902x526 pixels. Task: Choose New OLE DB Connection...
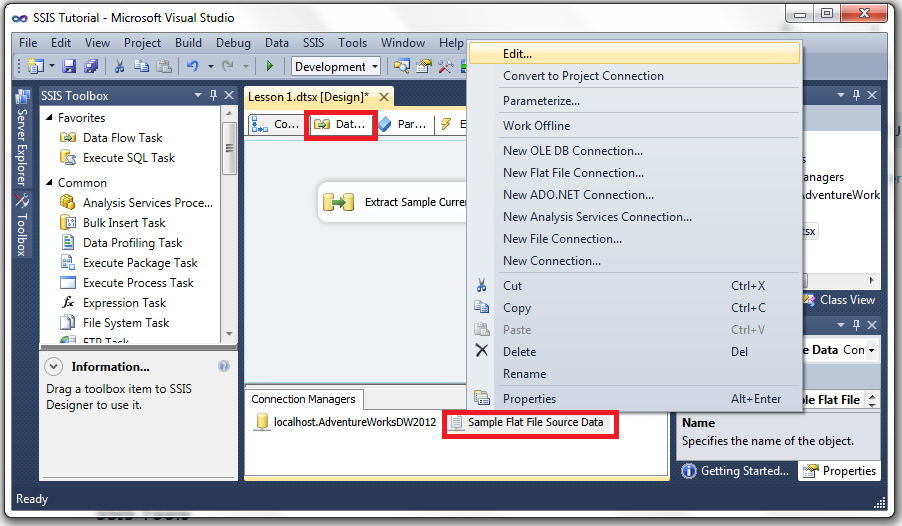pyautogui.click(x=634, y=151)
